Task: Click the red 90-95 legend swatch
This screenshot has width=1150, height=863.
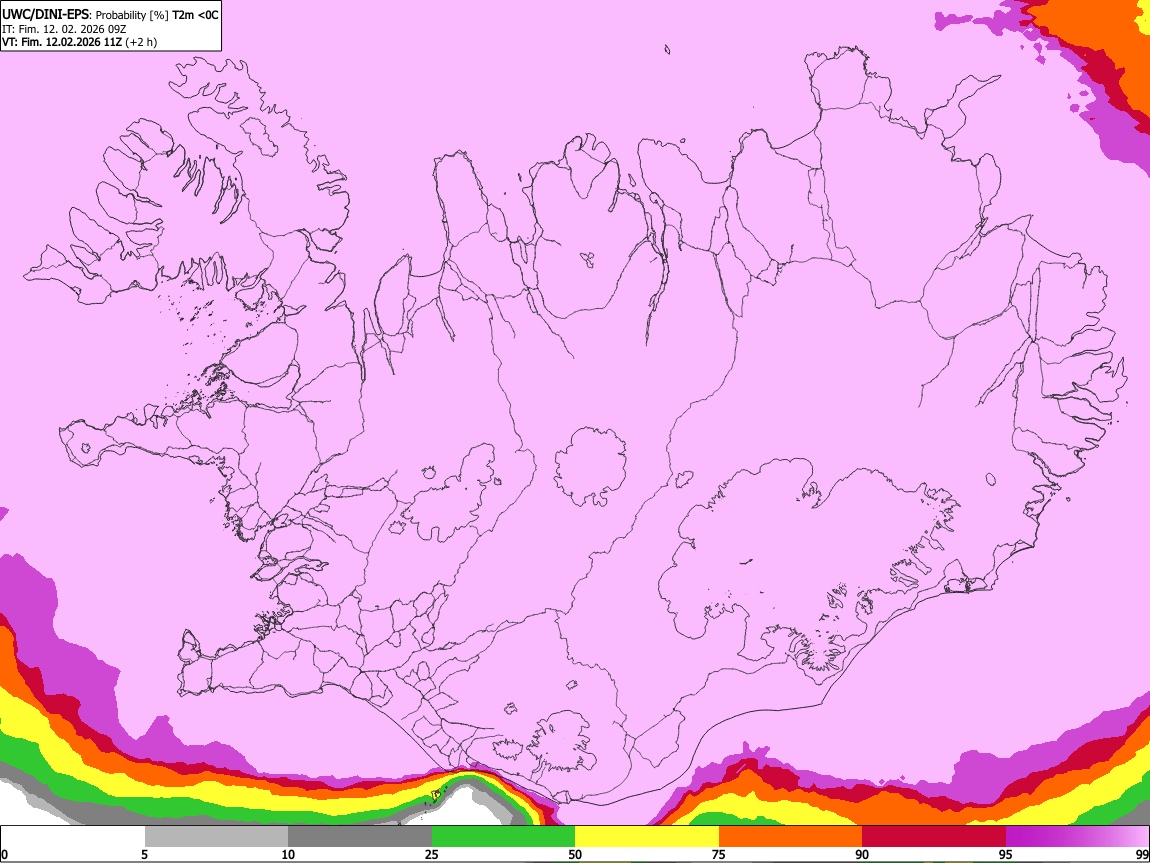Action: [x=934, y=837]
